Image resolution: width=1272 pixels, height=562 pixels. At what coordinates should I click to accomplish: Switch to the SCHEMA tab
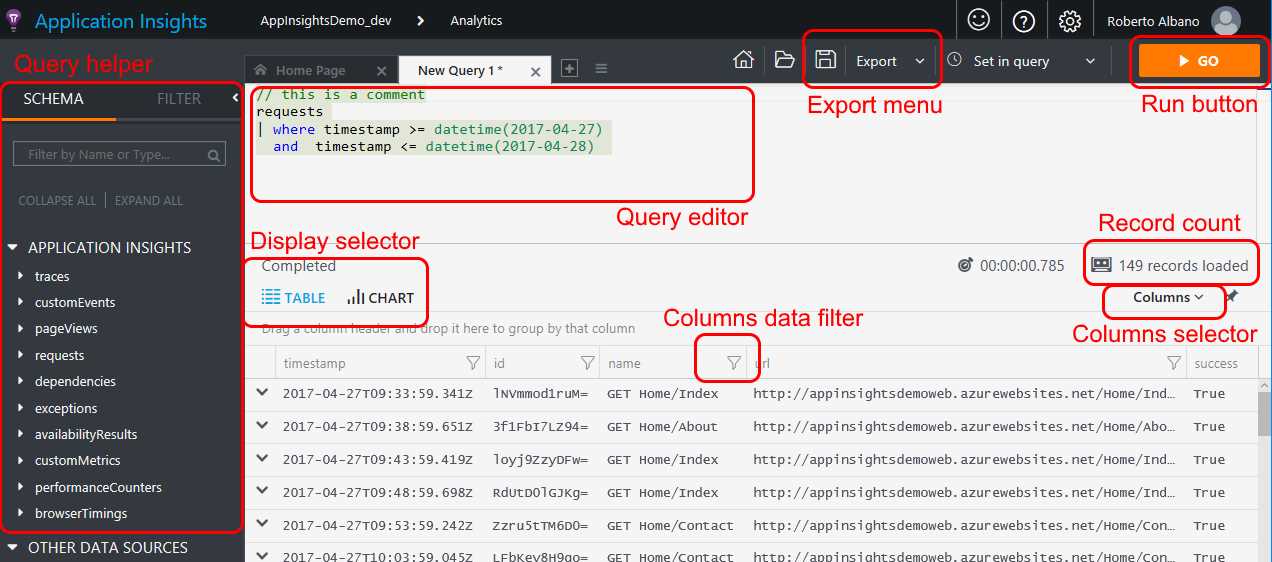(54, 99)
